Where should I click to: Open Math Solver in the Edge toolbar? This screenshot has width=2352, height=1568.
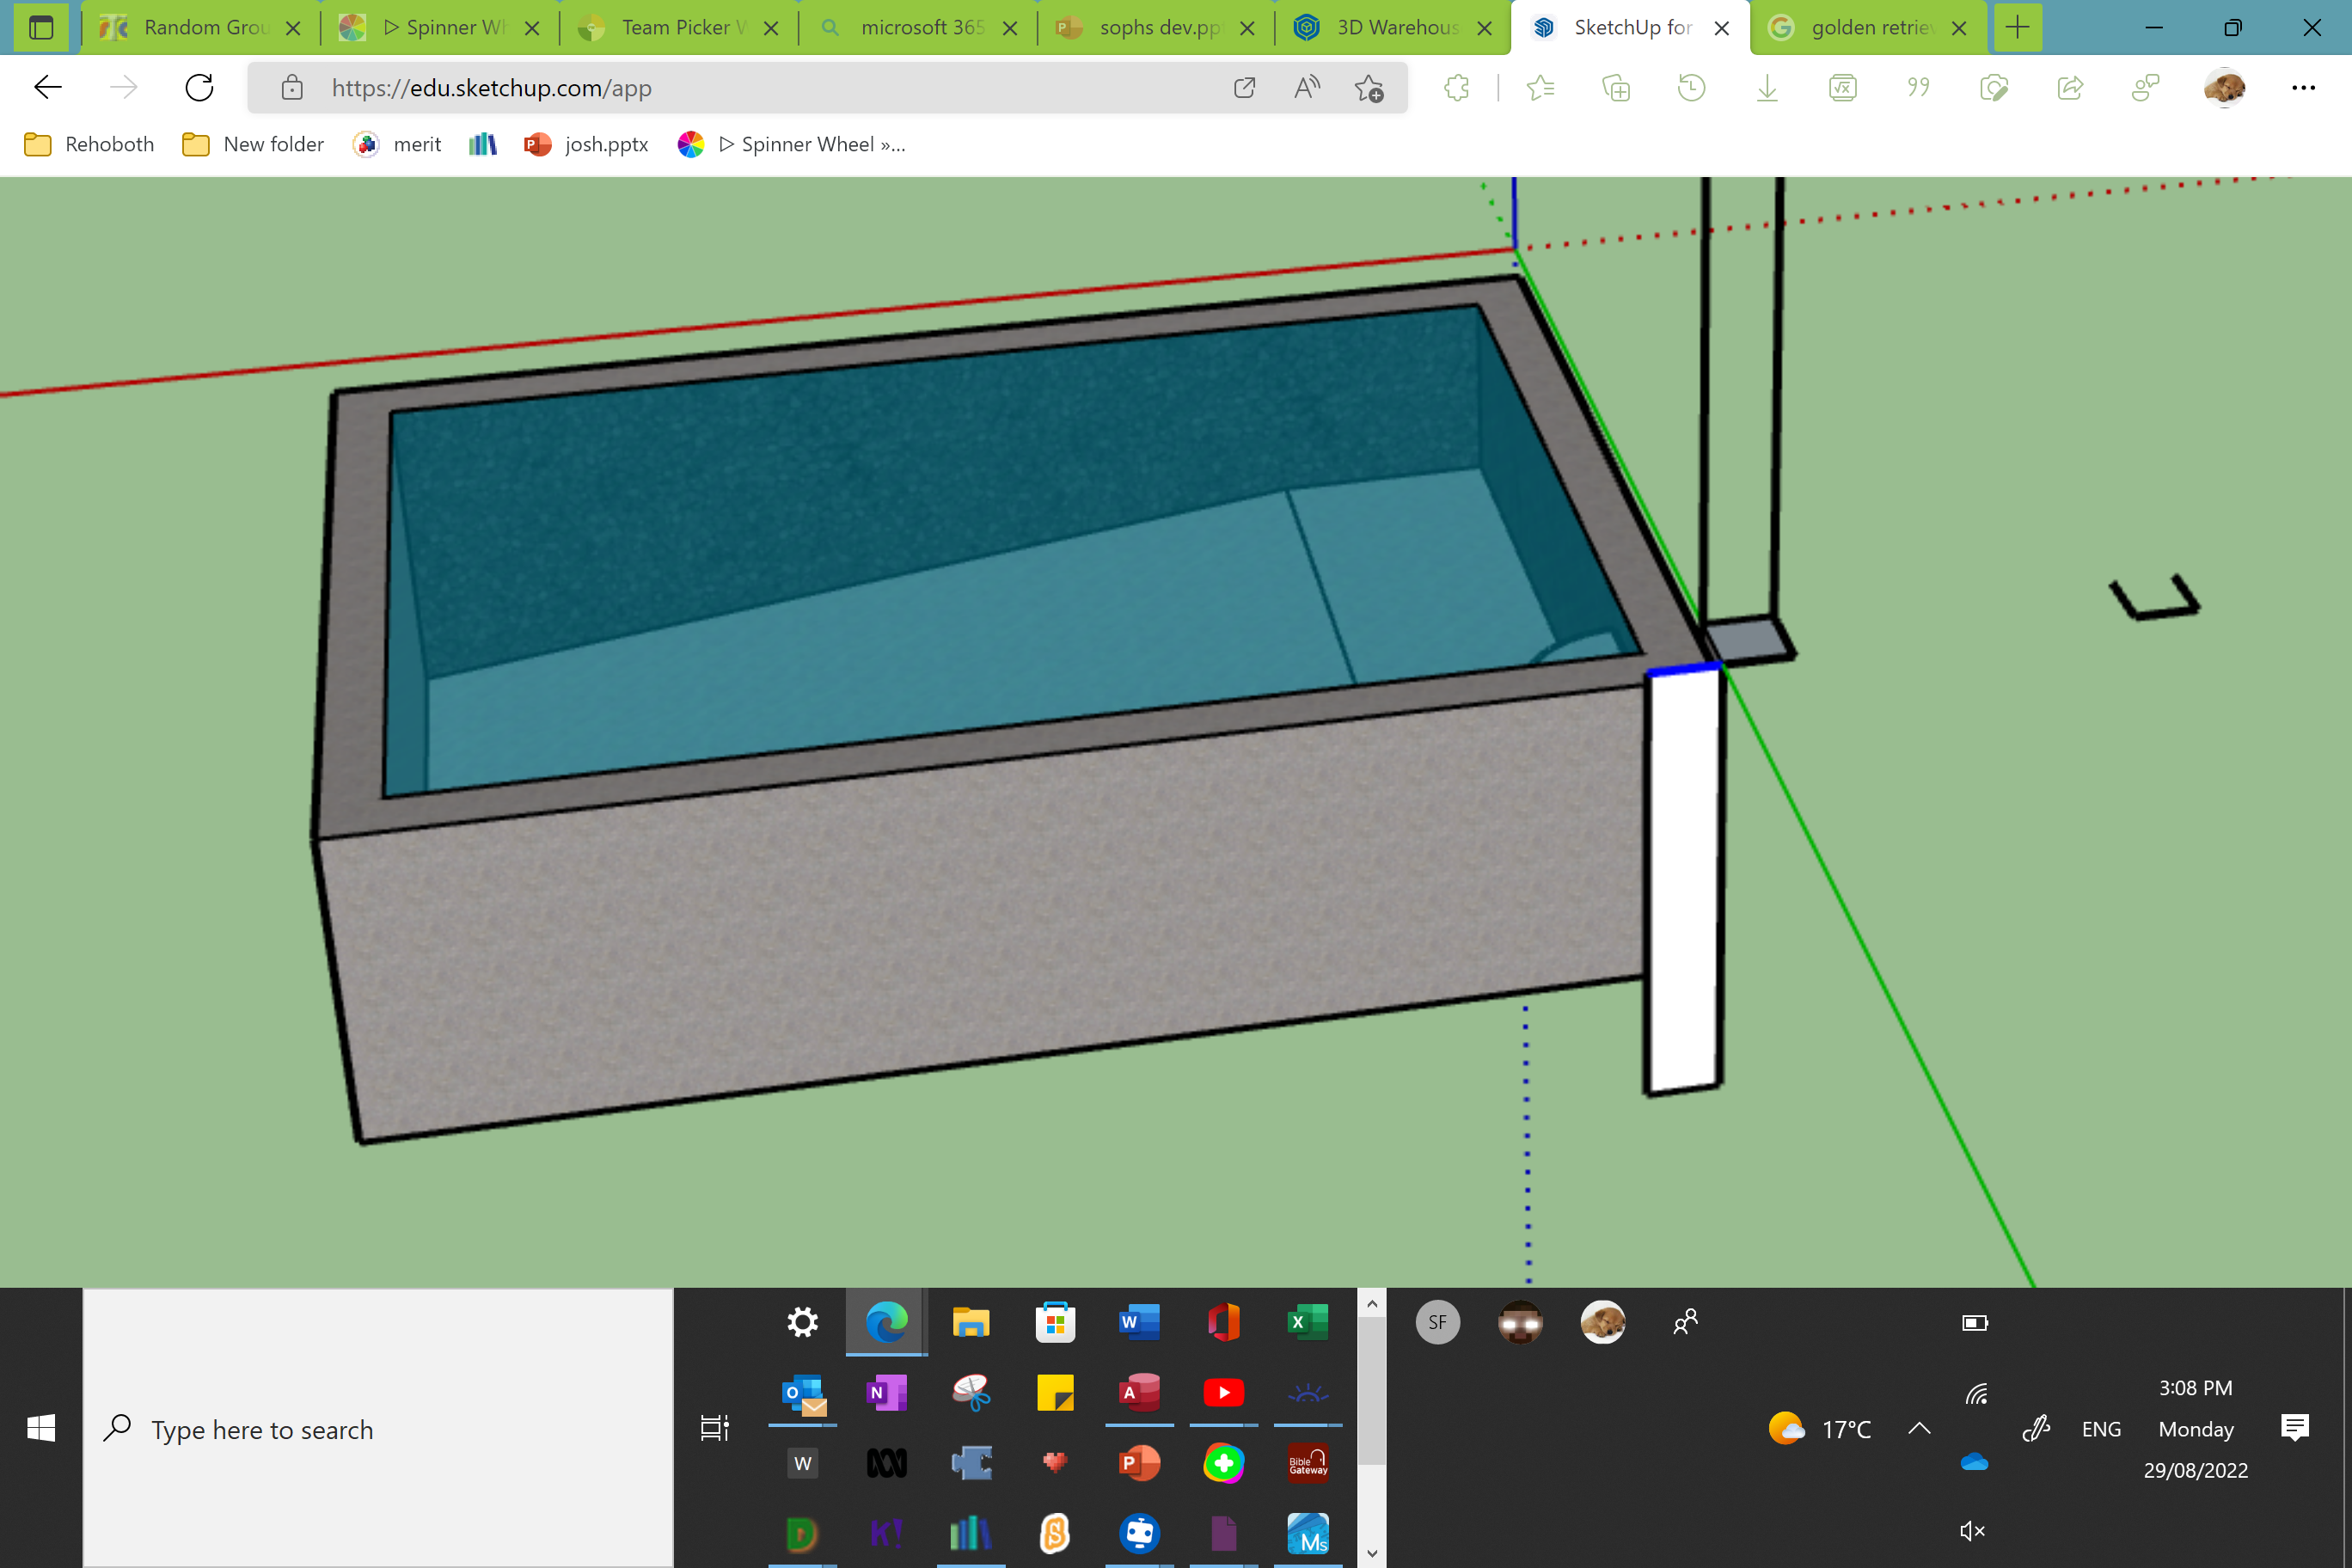pyautogui.click(x=1842, y=88)
